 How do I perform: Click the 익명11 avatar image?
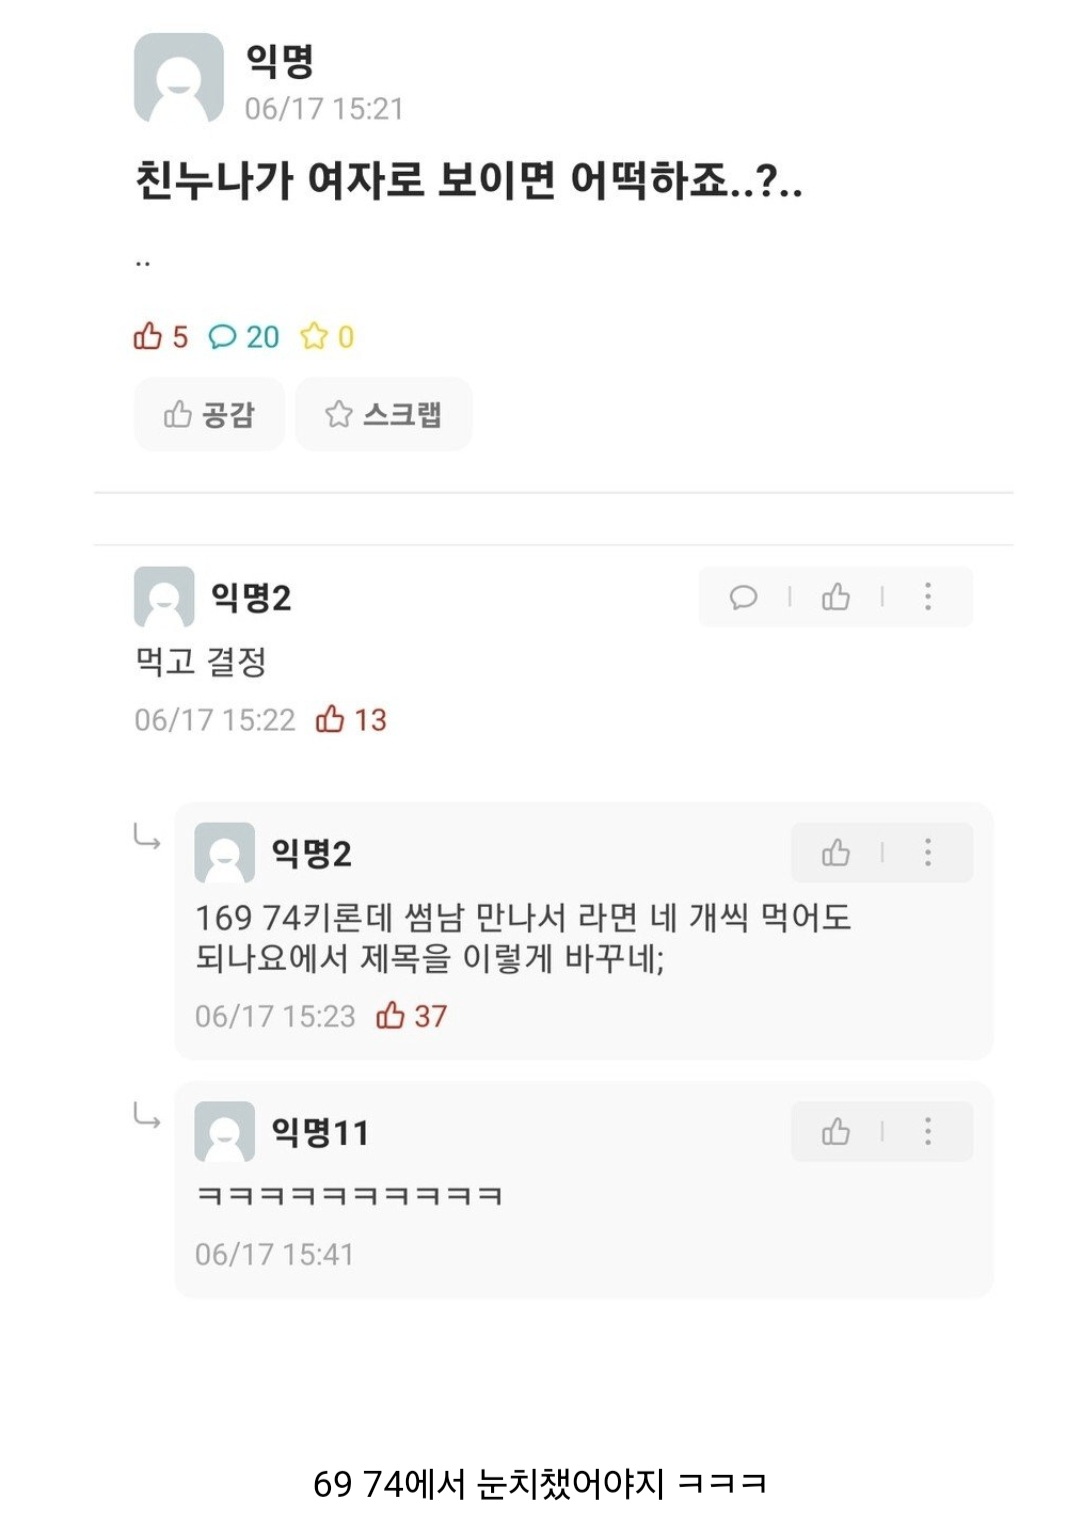coord(224,1132)
